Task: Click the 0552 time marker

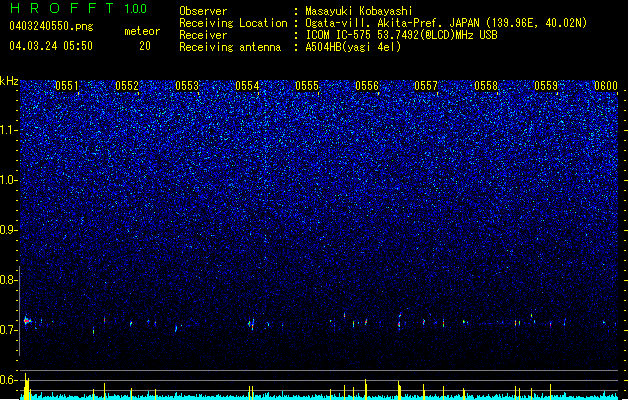Action: (127, 86)
